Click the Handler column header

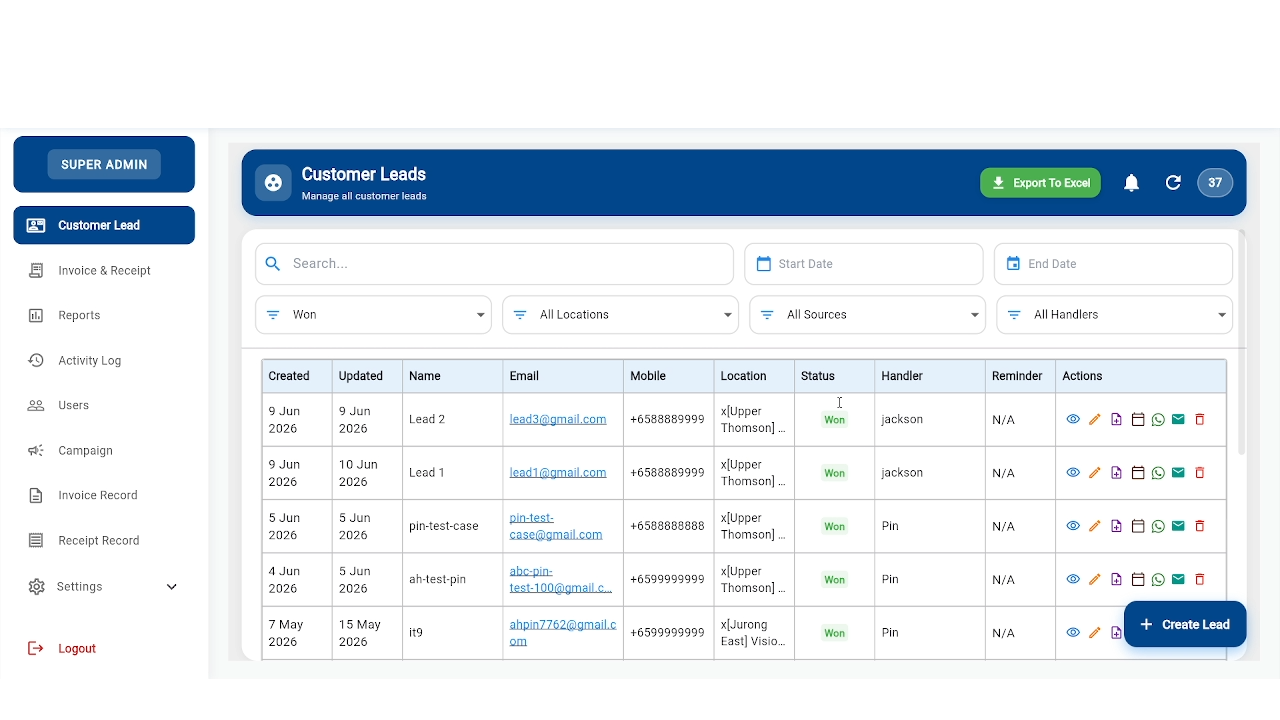[930, 376]
